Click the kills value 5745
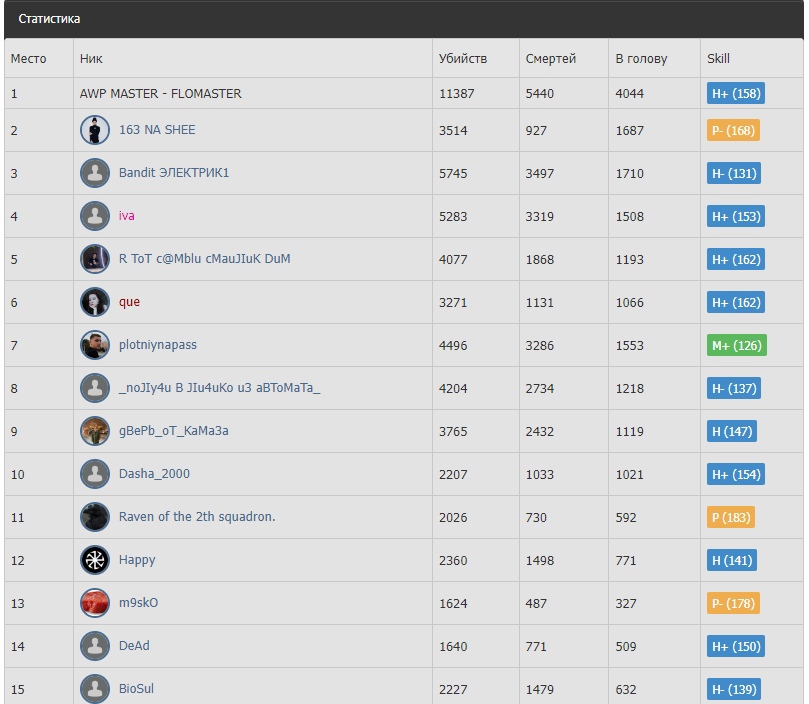Image resolution: width=809 pixels, height=704 pixels. pos(453,173)
